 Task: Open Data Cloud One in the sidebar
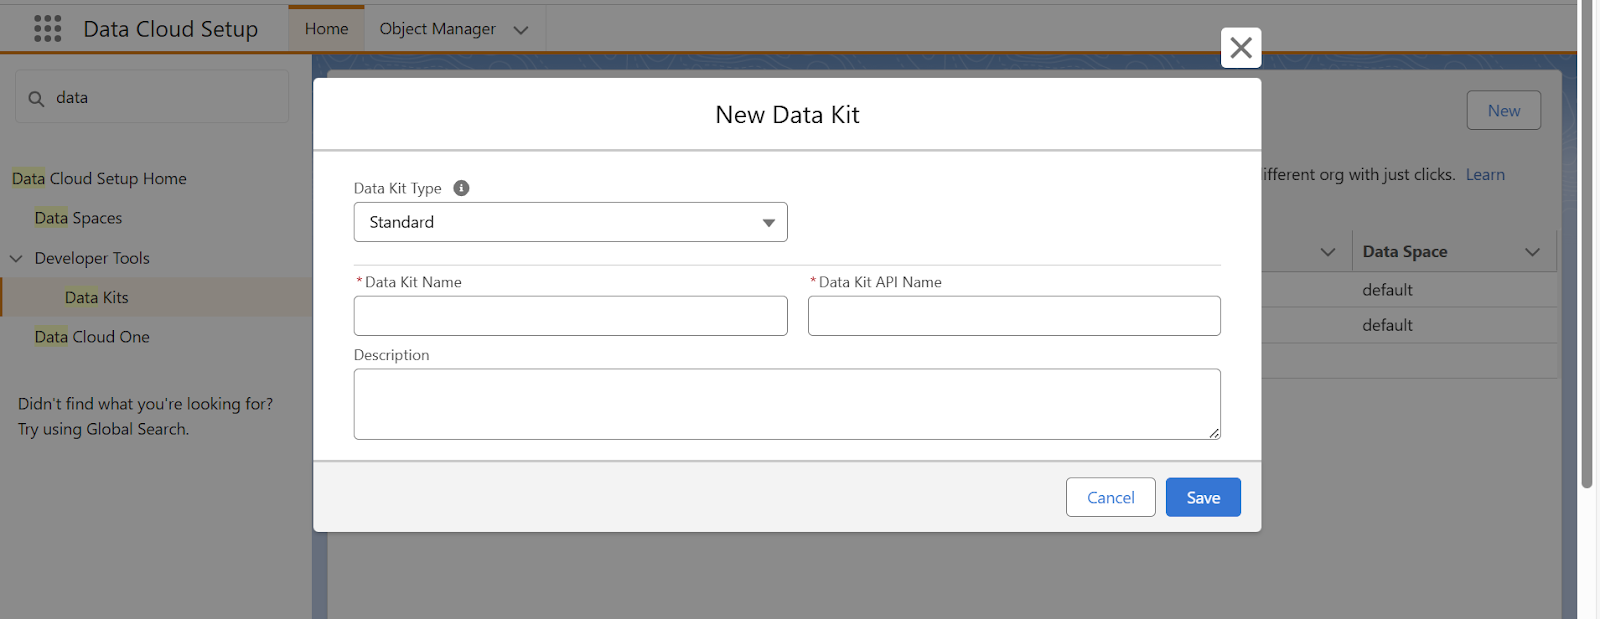pyautogui.click(x=92, y=337)
